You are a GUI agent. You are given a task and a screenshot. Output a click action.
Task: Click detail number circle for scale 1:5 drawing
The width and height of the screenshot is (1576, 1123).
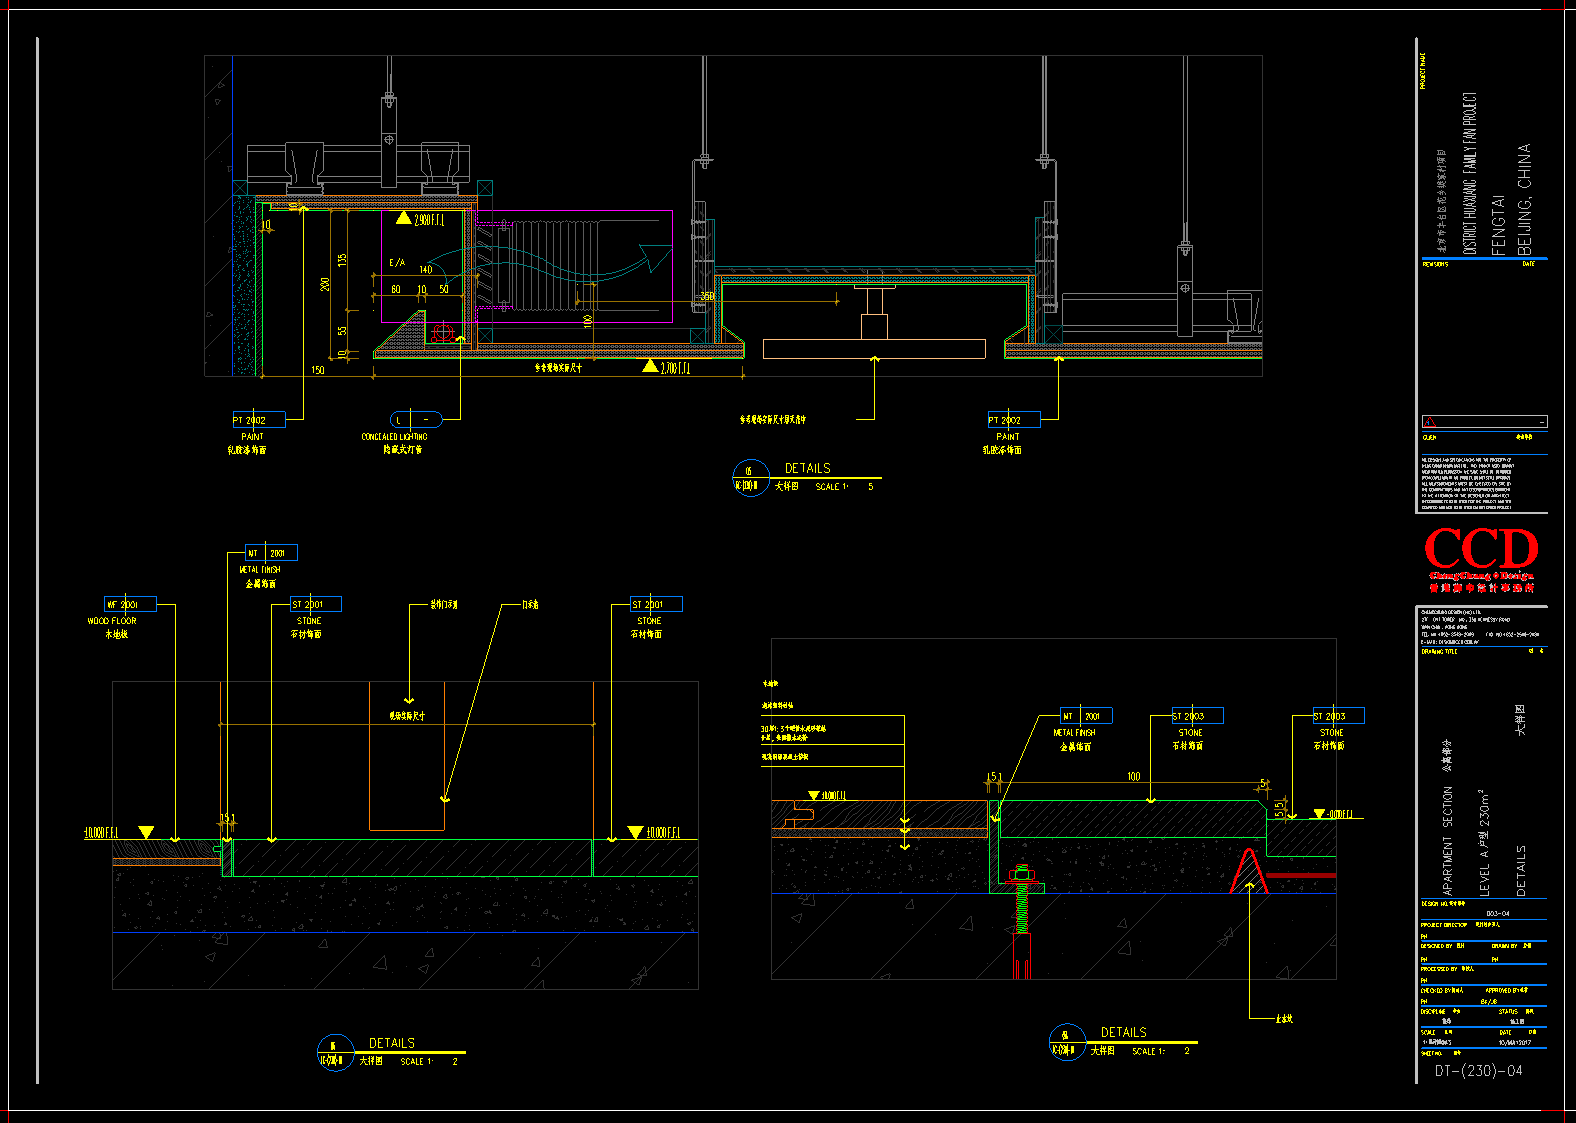(x=749, y=478)
